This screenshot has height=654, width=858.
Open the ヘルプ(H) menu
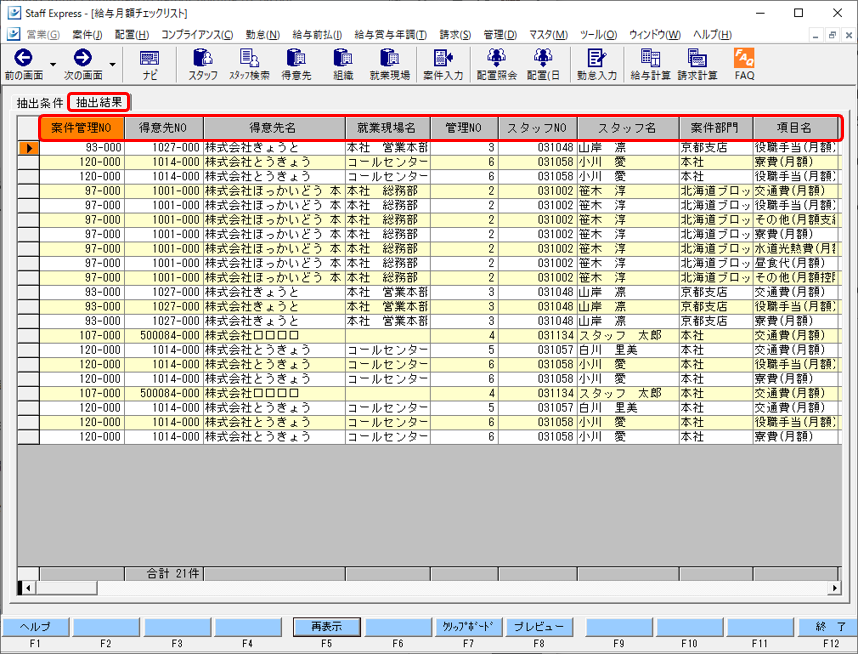tap(712, 34)
